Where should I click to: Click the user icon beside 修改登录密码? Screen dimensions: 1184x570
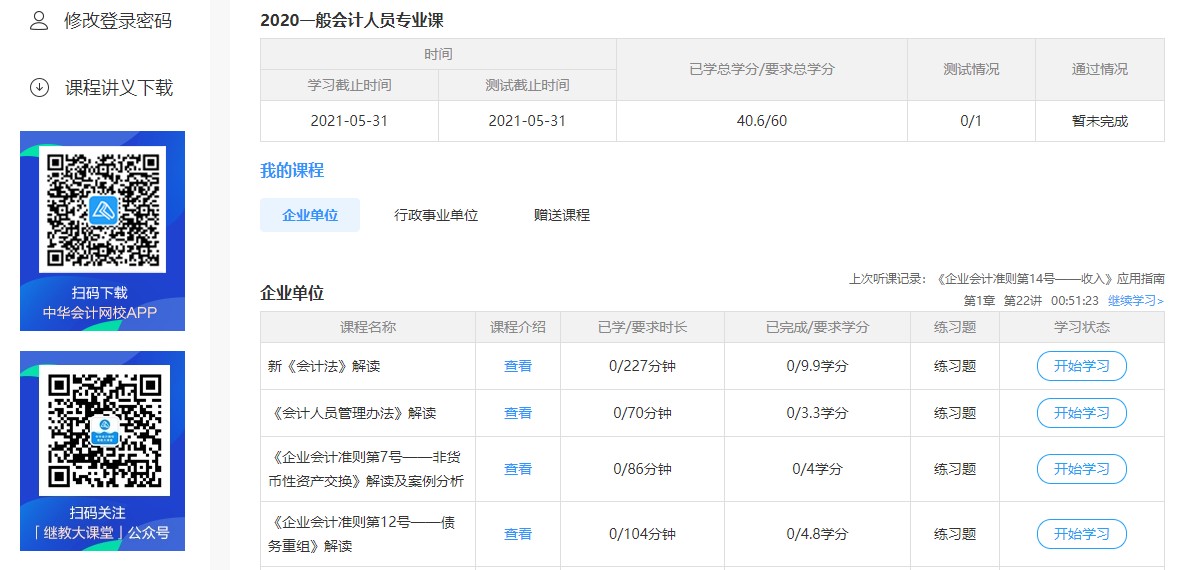coord(39,20)
